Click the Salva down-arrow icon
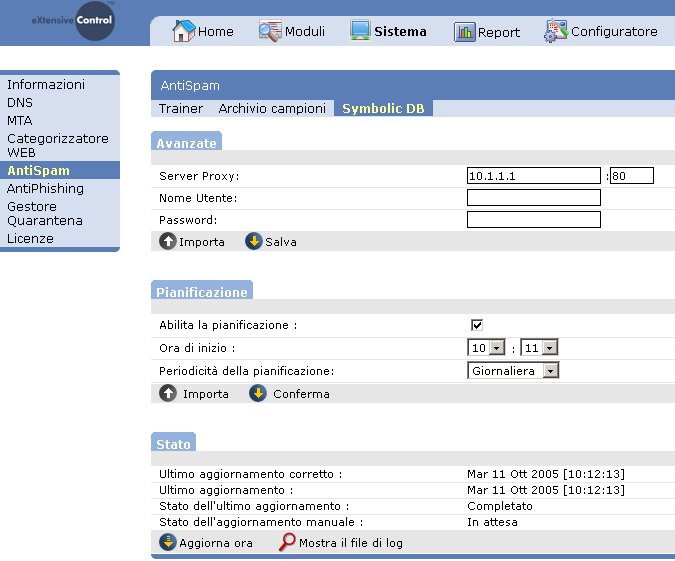The image size is (675, 561). pos(254,241)
